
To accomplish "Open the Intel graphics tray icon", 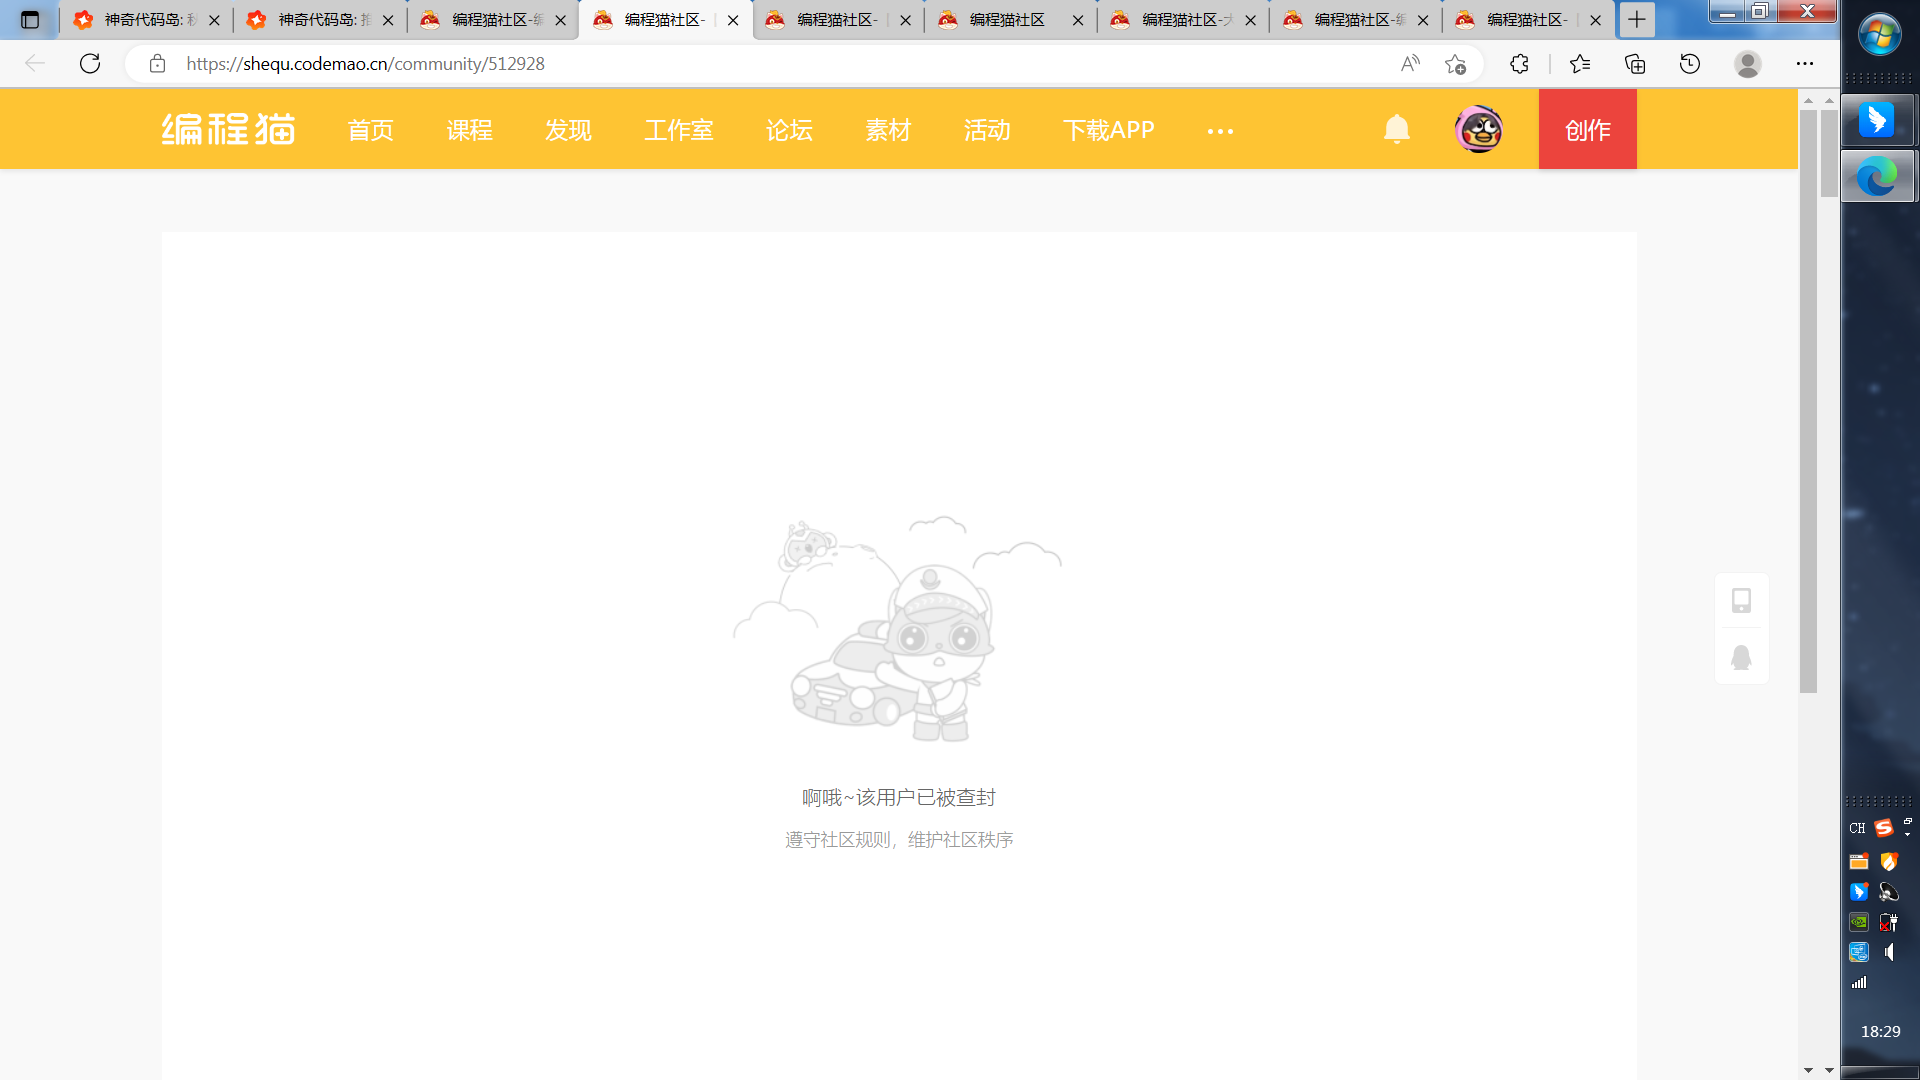I will 1859,952.
